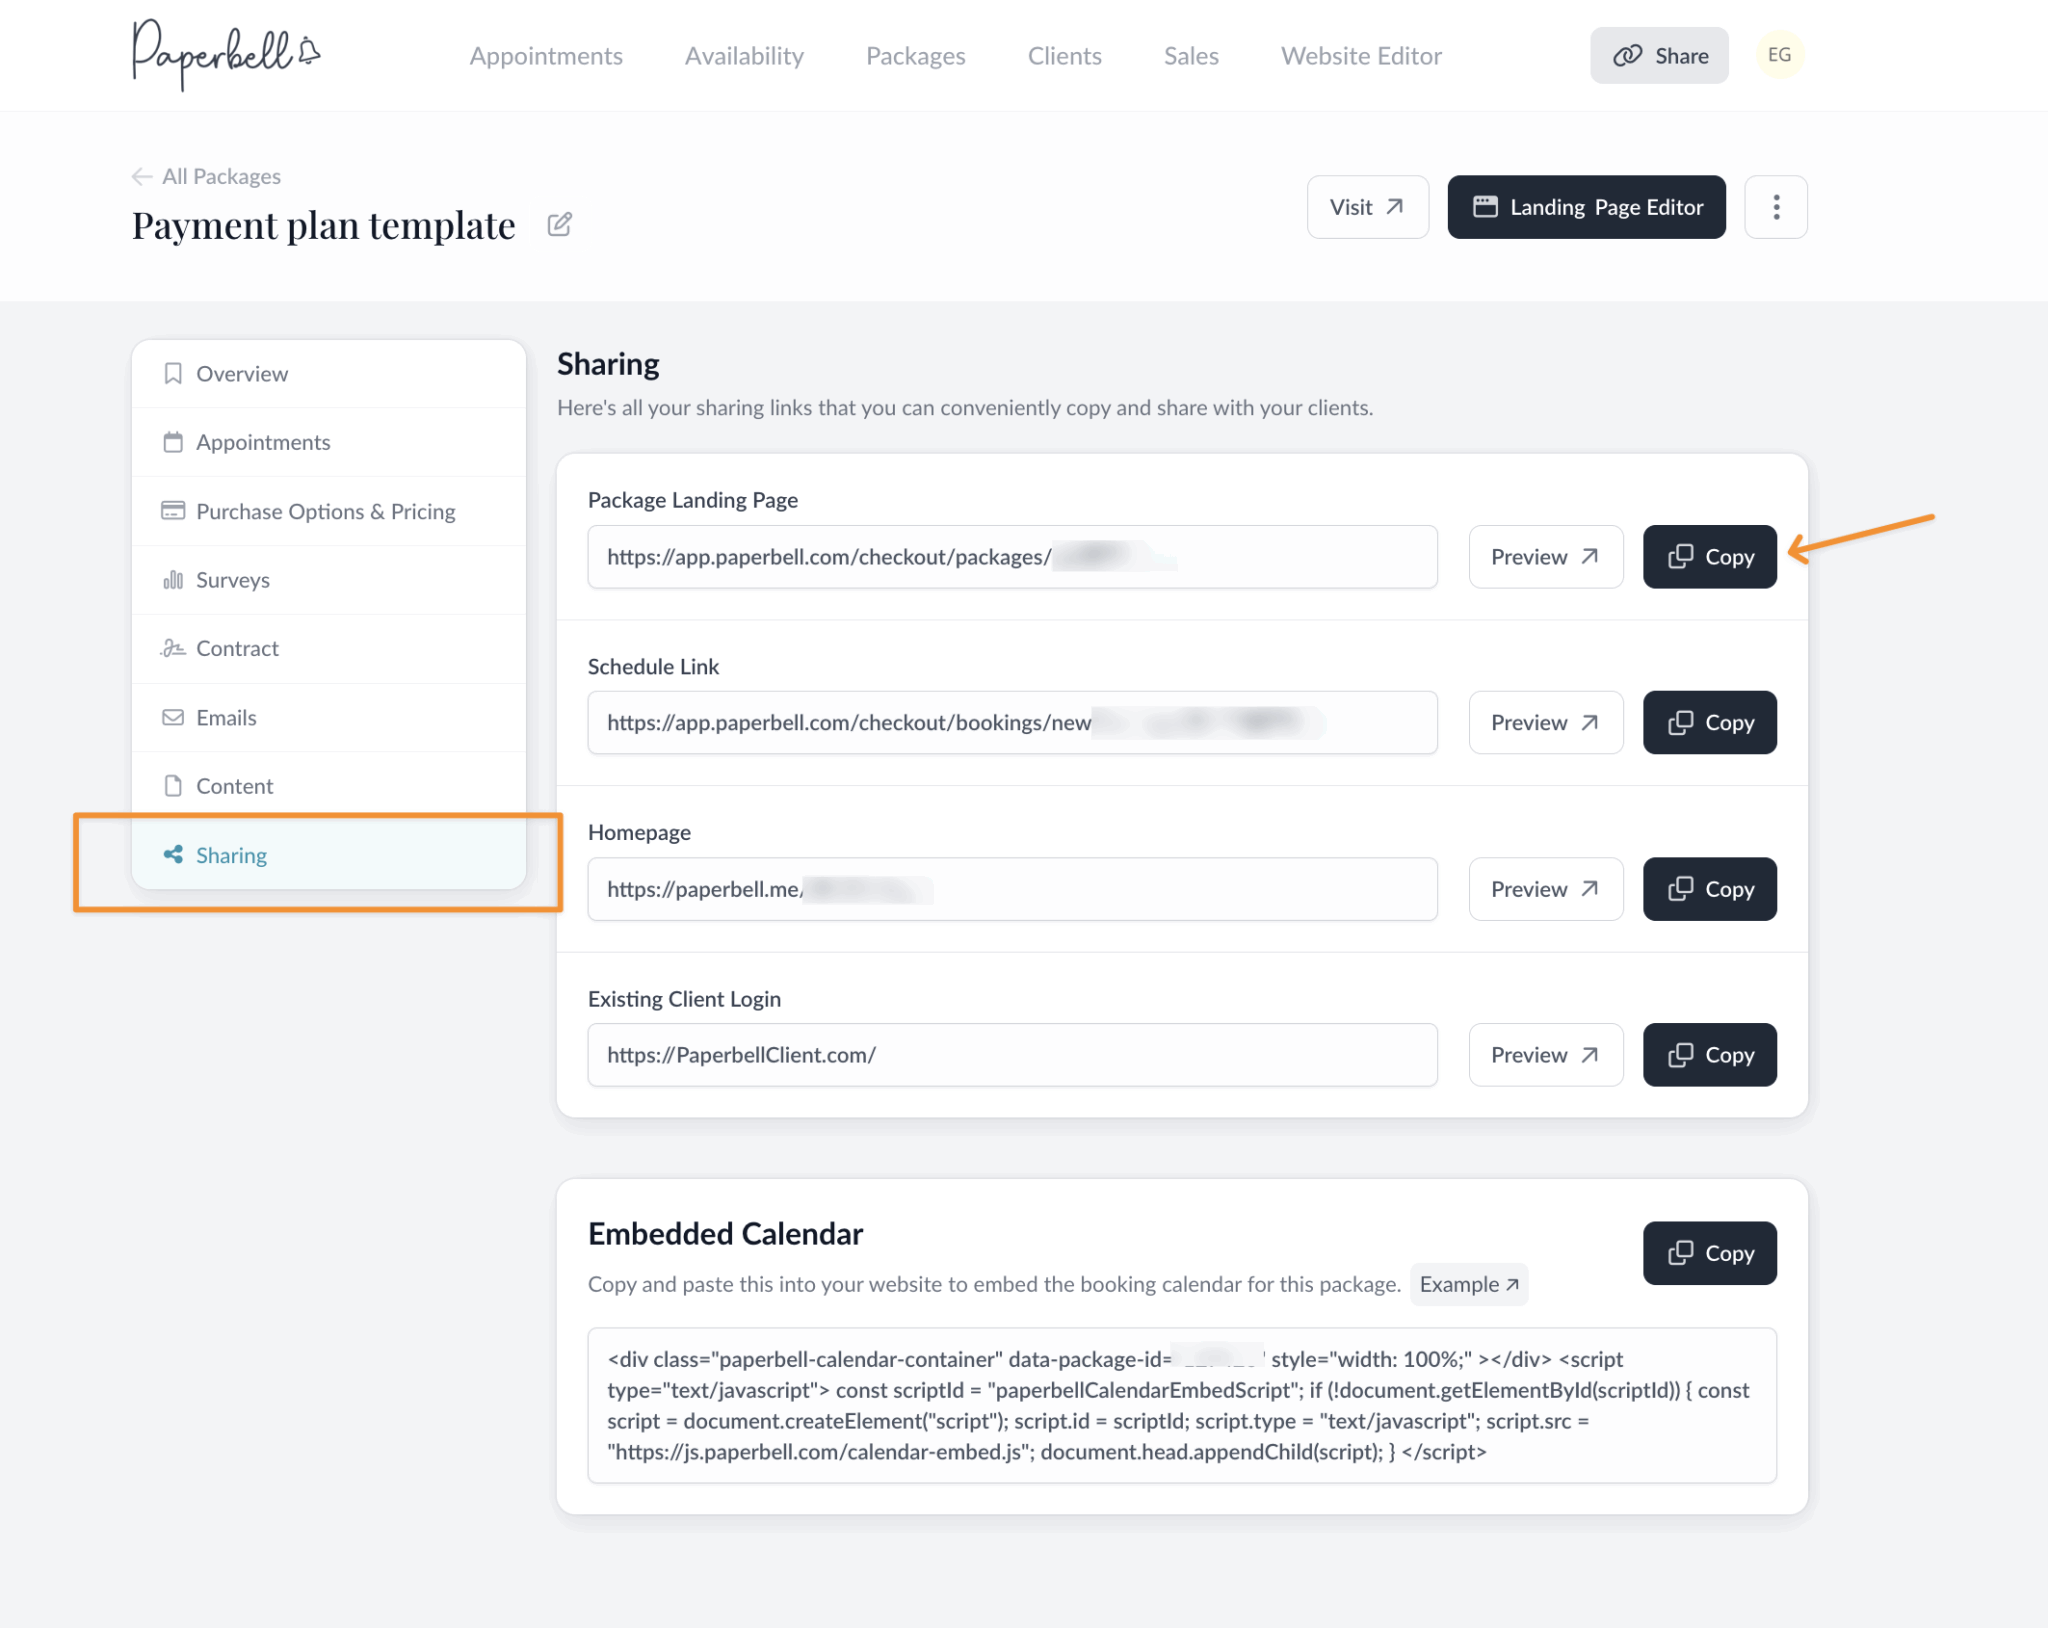Viewport: 2048px width, 1628px height.
Task: Open the Share menu in the top bar
Action: coord(1659,55)
